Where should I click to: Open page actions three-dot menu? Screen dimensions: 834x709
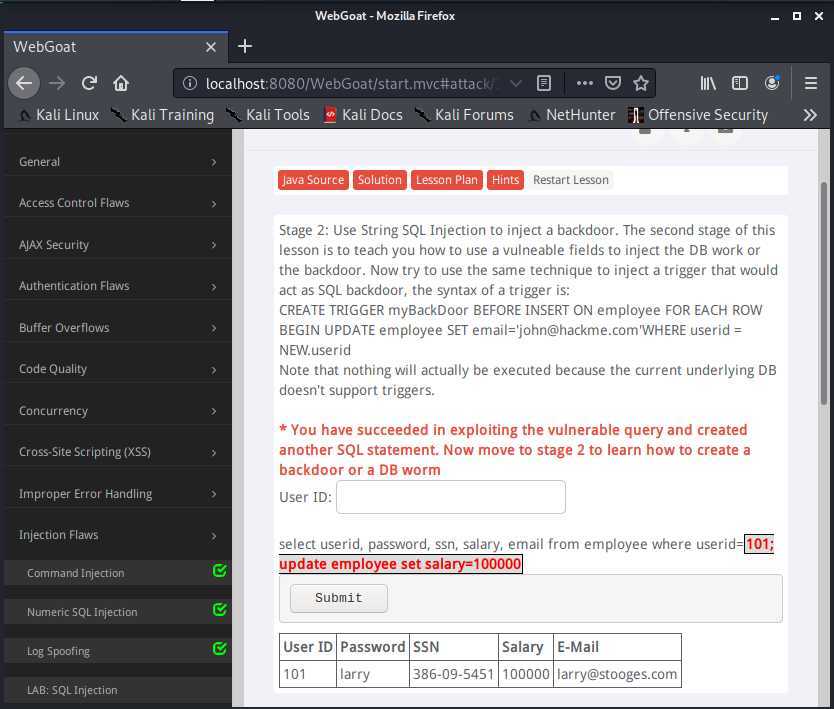click(x=585, y=83)
